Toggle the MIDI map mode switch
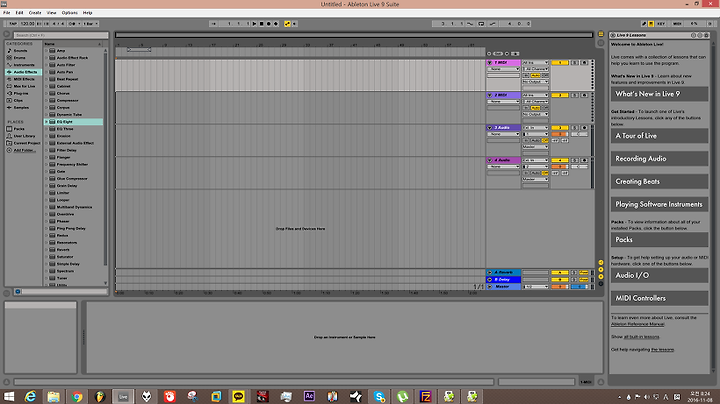720x404 pixels. pos(677,23)
